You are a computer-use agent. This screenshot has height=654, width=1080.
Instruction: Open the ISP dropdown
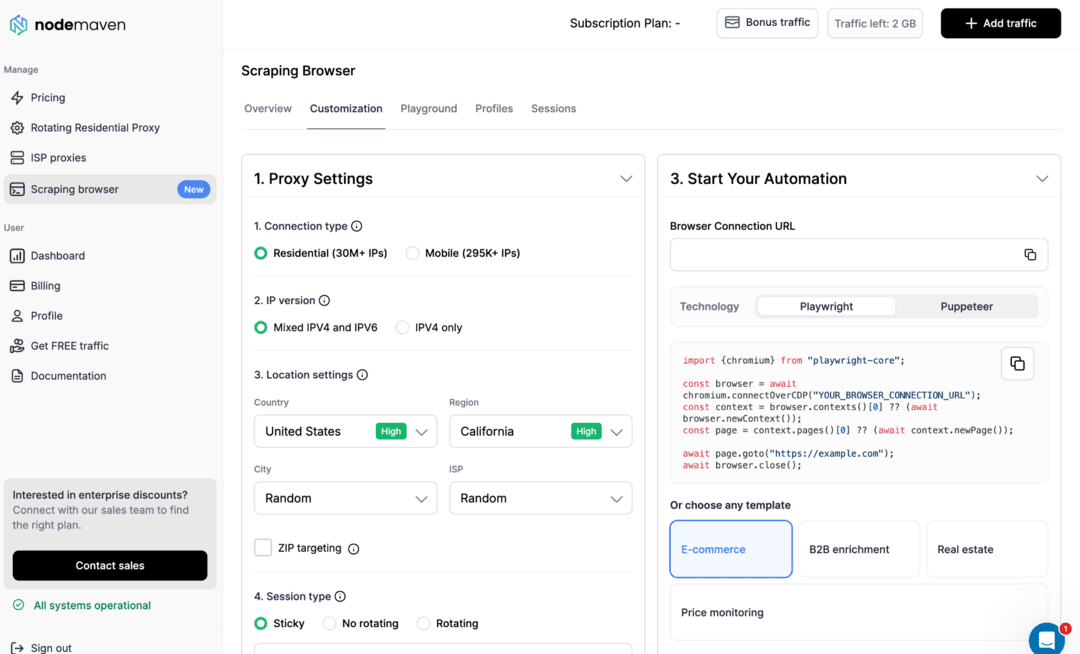(541, 498)
